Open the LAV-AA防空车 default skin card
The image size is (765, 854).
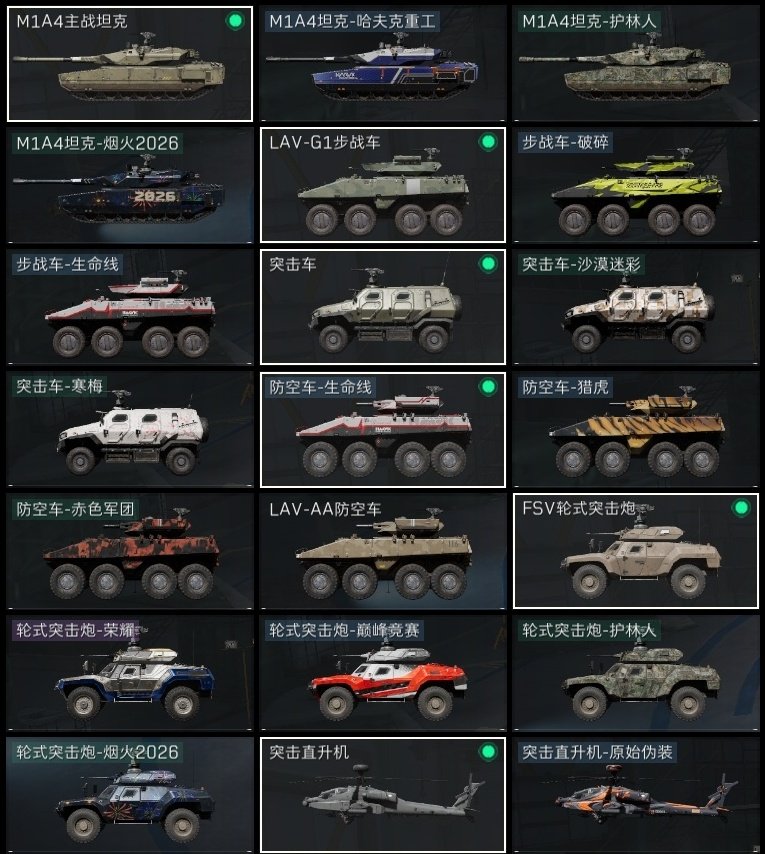coord(383,551)
